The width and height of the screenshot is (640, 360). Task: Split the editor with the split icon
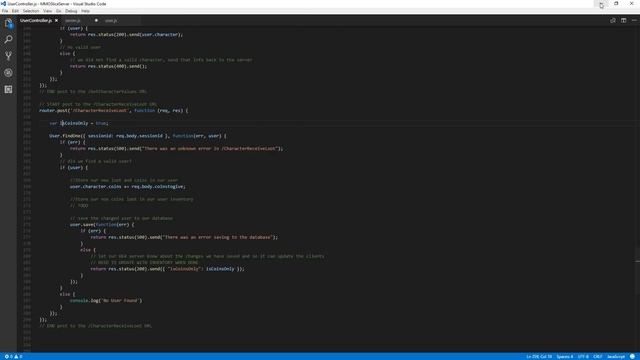tap(623, 20)
